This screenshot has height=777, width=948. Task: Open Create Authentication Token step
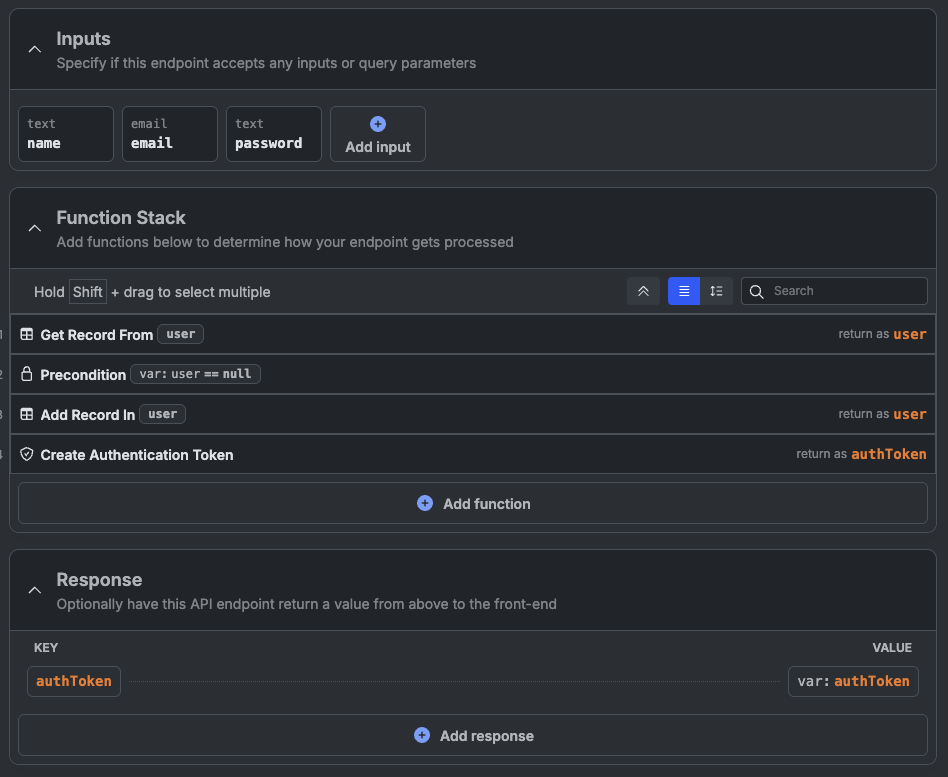click(473, 454)
